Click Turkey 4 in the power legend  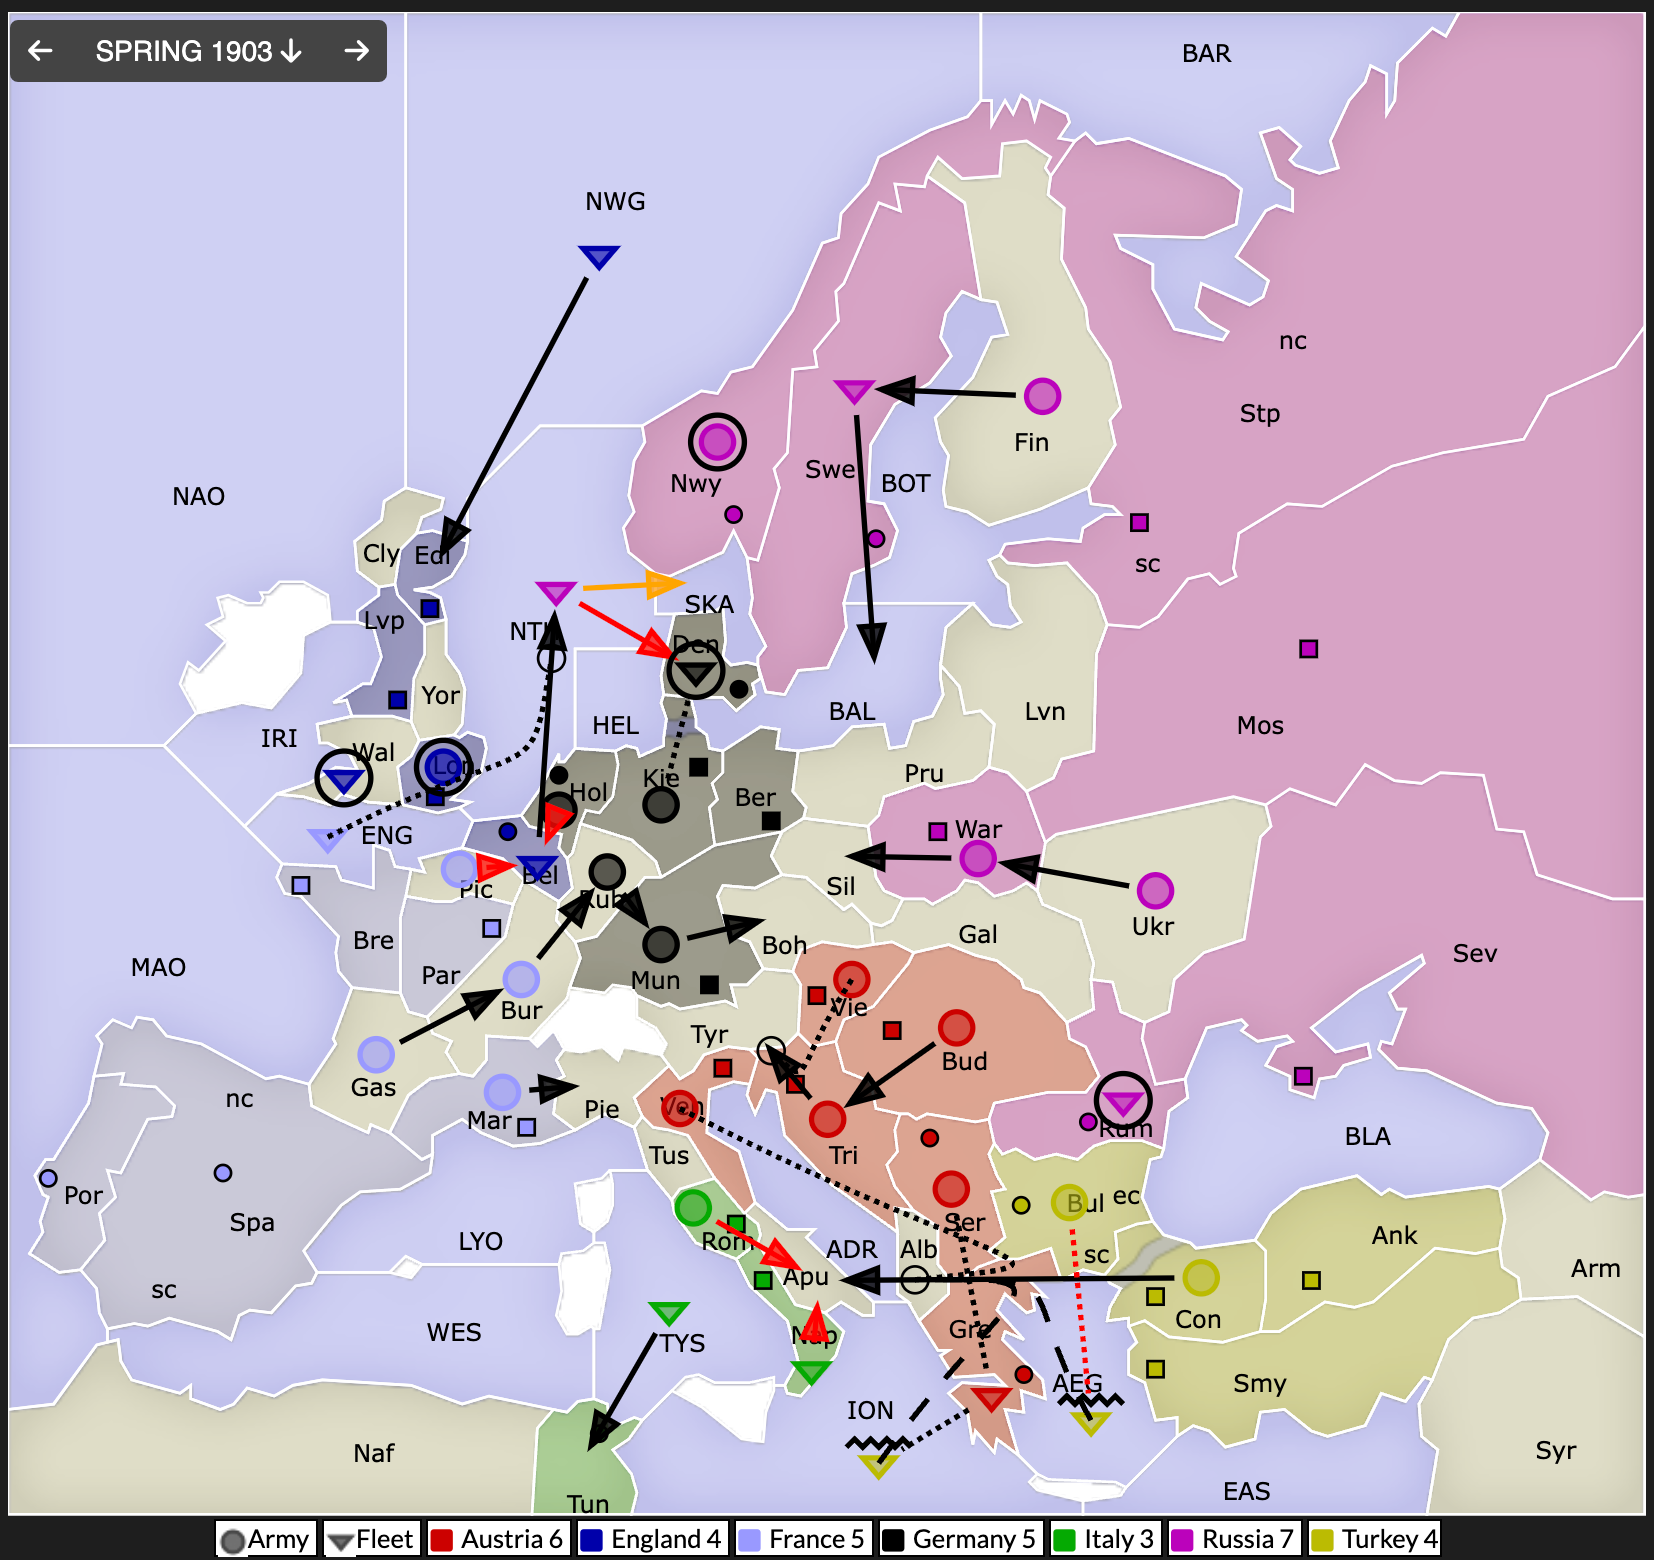(1376, 1540)
